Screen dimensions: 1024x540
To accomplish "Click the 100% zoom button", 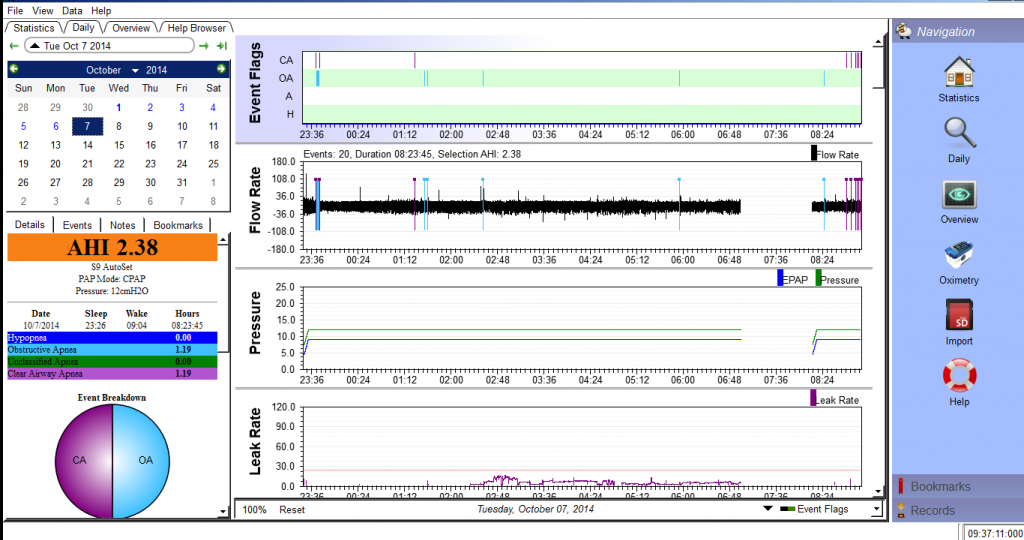I will [254, 510].
